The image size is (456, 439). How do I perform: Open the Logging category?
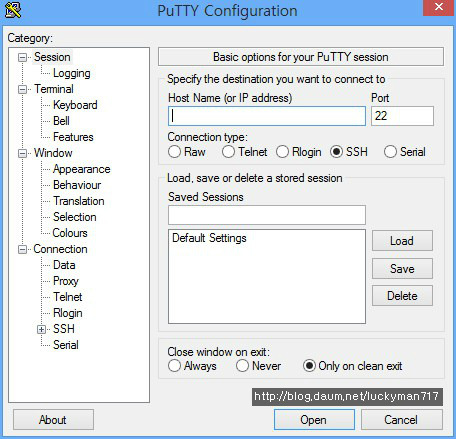[72, 73]
